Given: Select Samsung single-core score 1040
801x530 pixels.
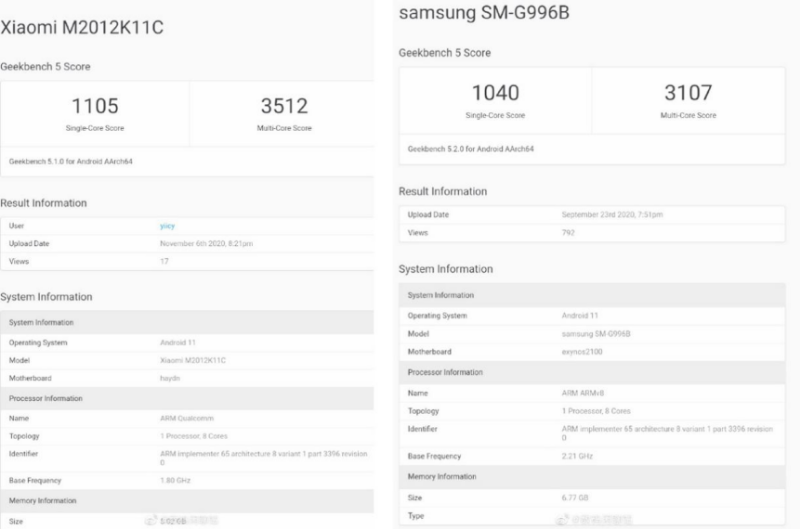Looking at the screenshot, I should (495, 92).
